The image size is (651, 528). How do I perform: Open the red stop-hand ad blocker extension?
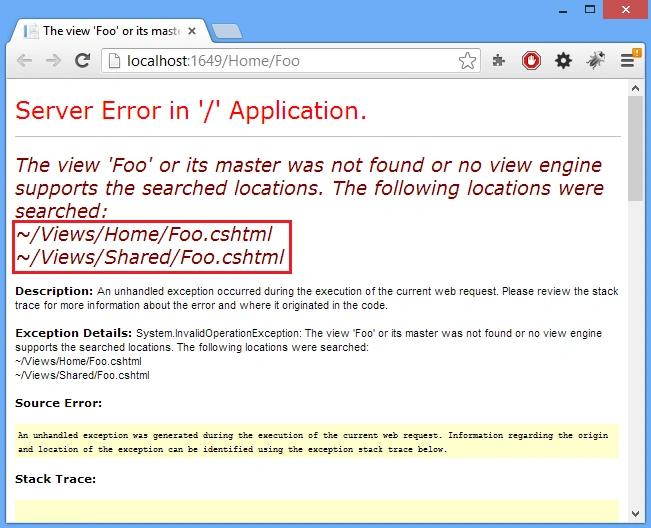click(531, 61)
